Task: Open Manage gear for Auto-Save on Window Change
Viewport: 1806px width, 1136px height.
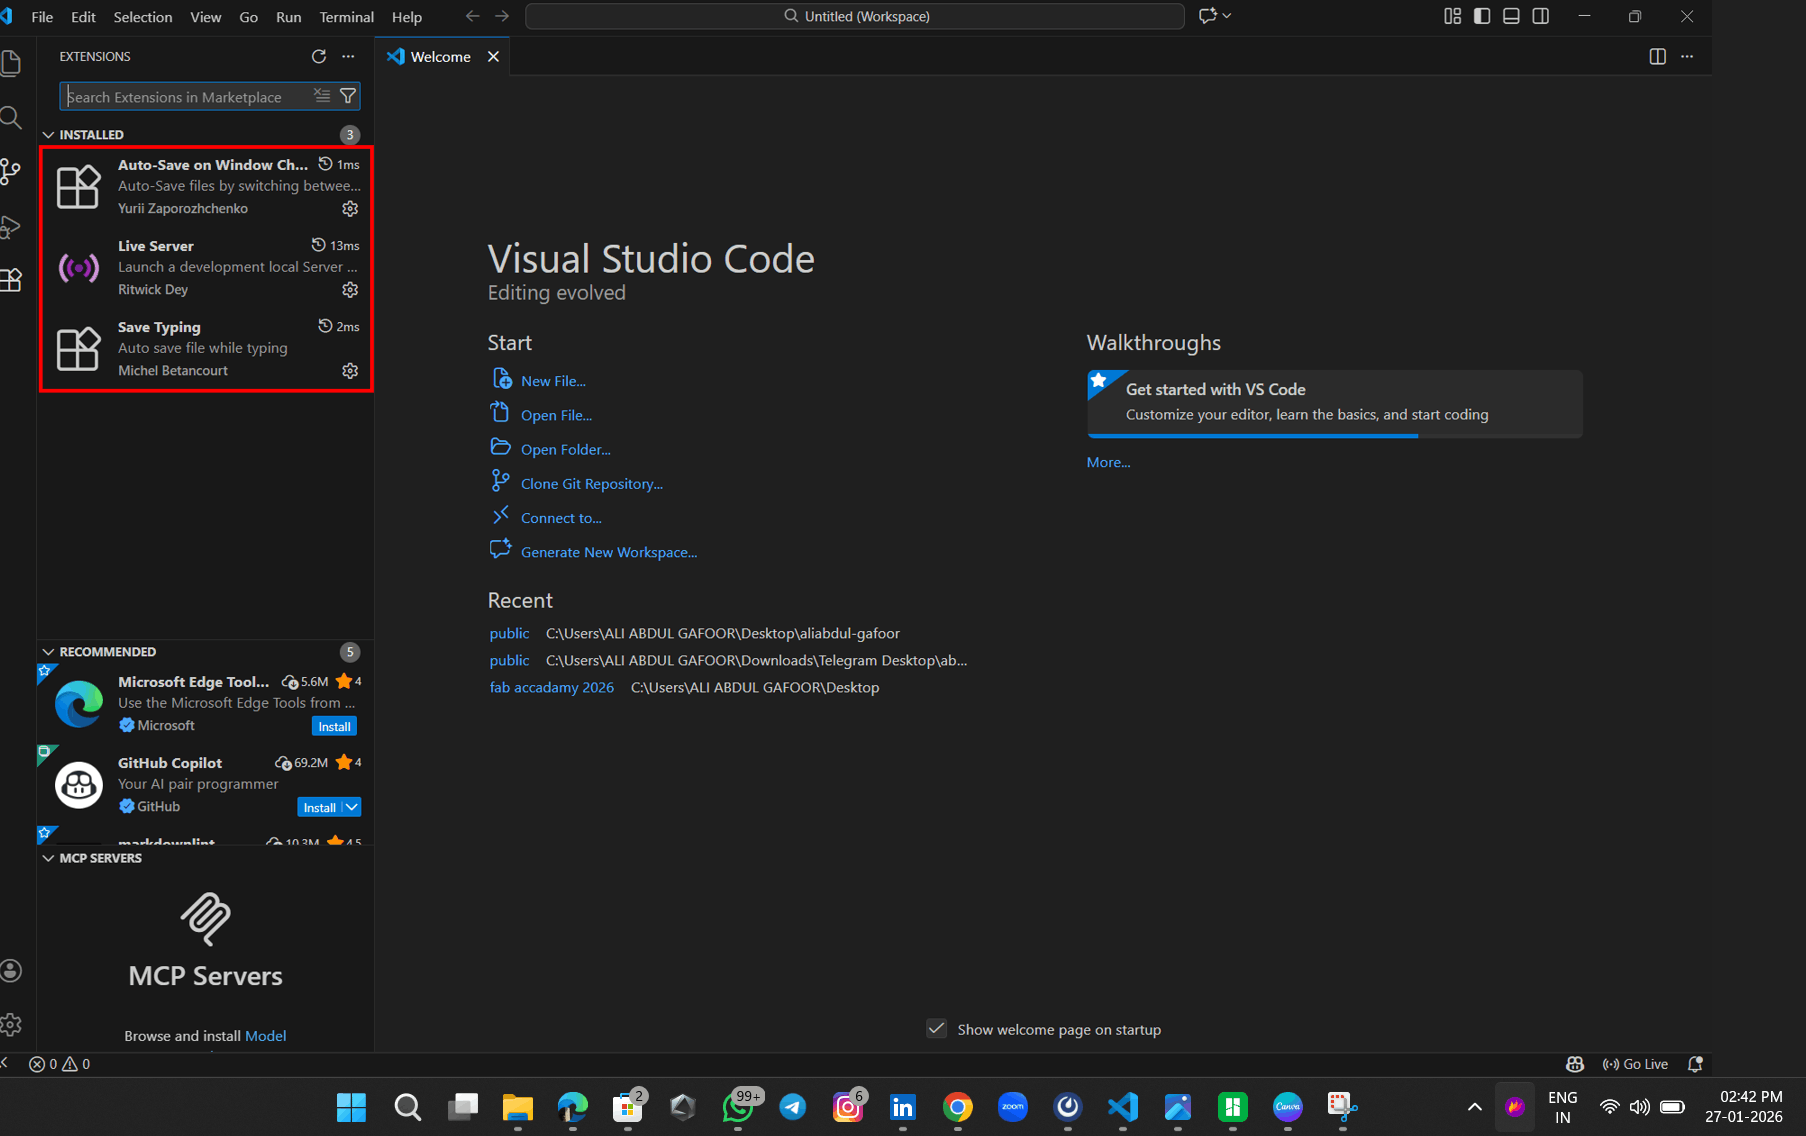Action: (350, 209)
